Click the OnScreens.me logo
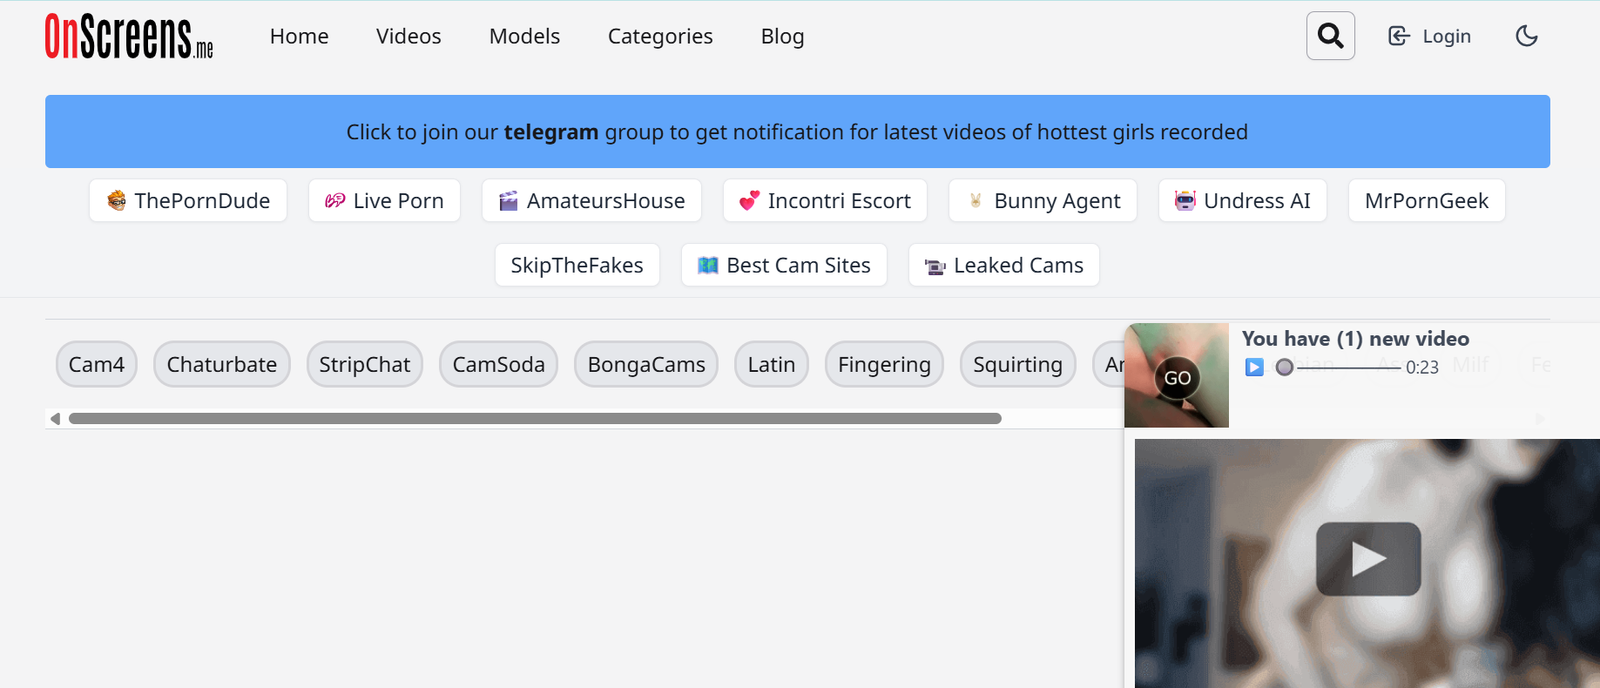The width and height of the screenshot is (1600, 688). (x=129, y=37)
